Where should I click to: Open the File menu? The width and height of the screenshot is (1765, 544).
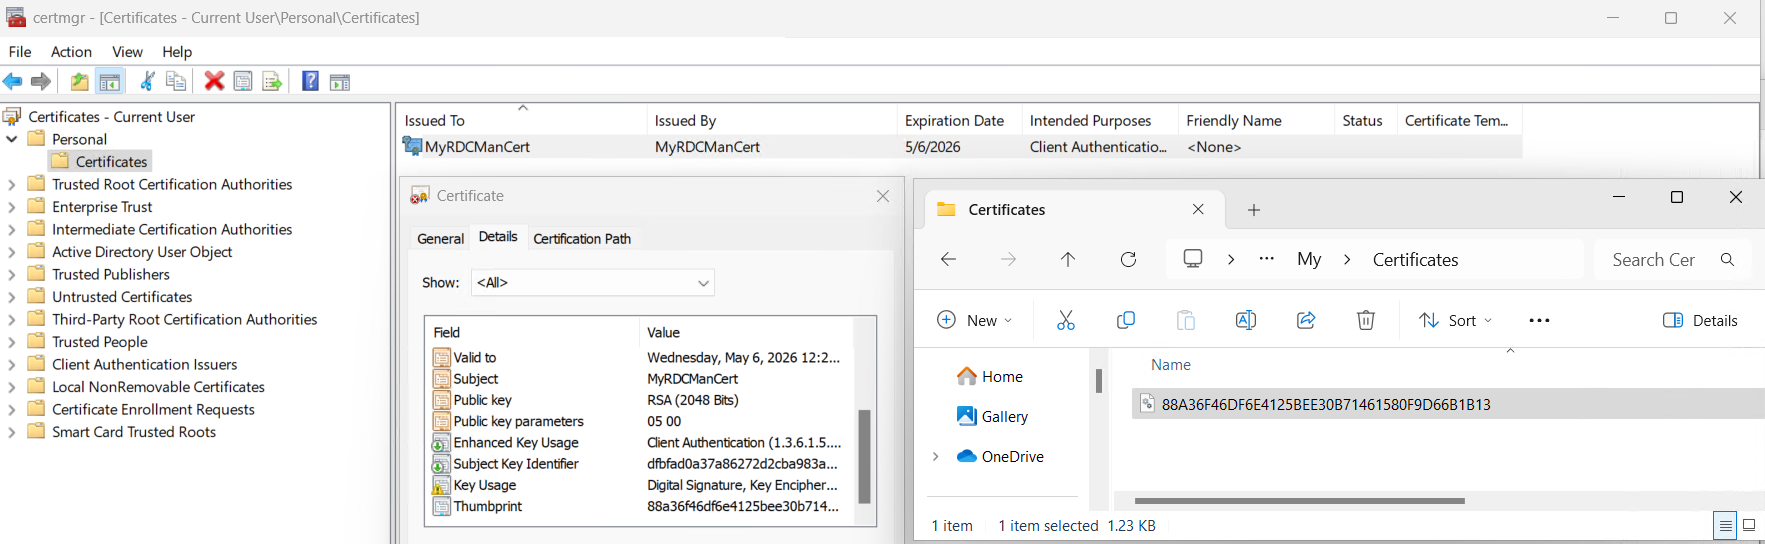coord(20,51)
